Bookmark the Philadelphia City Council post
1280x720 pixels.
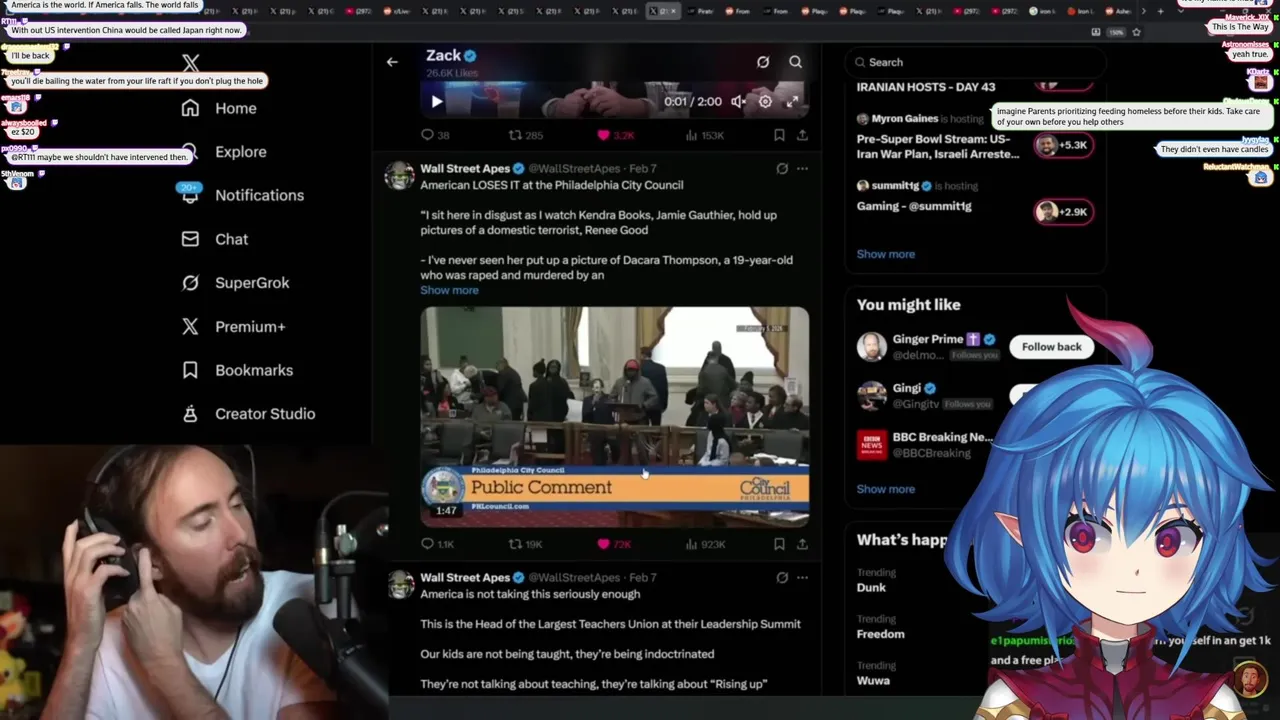[x=779, y=544]
